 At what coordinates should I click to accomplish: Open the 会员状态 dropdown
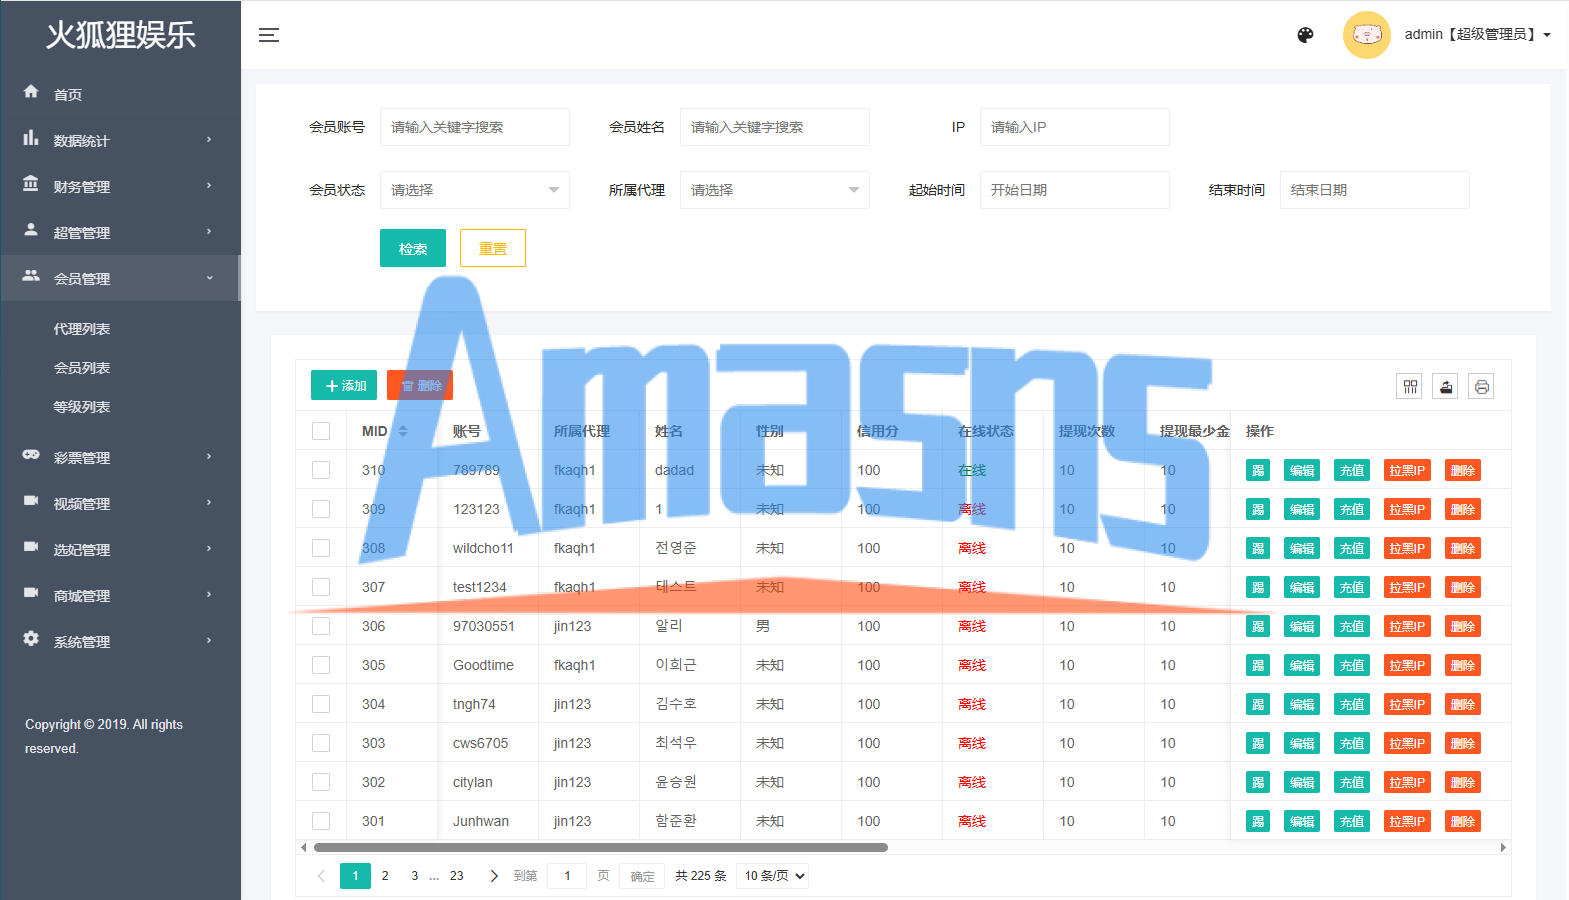[475, 190]
